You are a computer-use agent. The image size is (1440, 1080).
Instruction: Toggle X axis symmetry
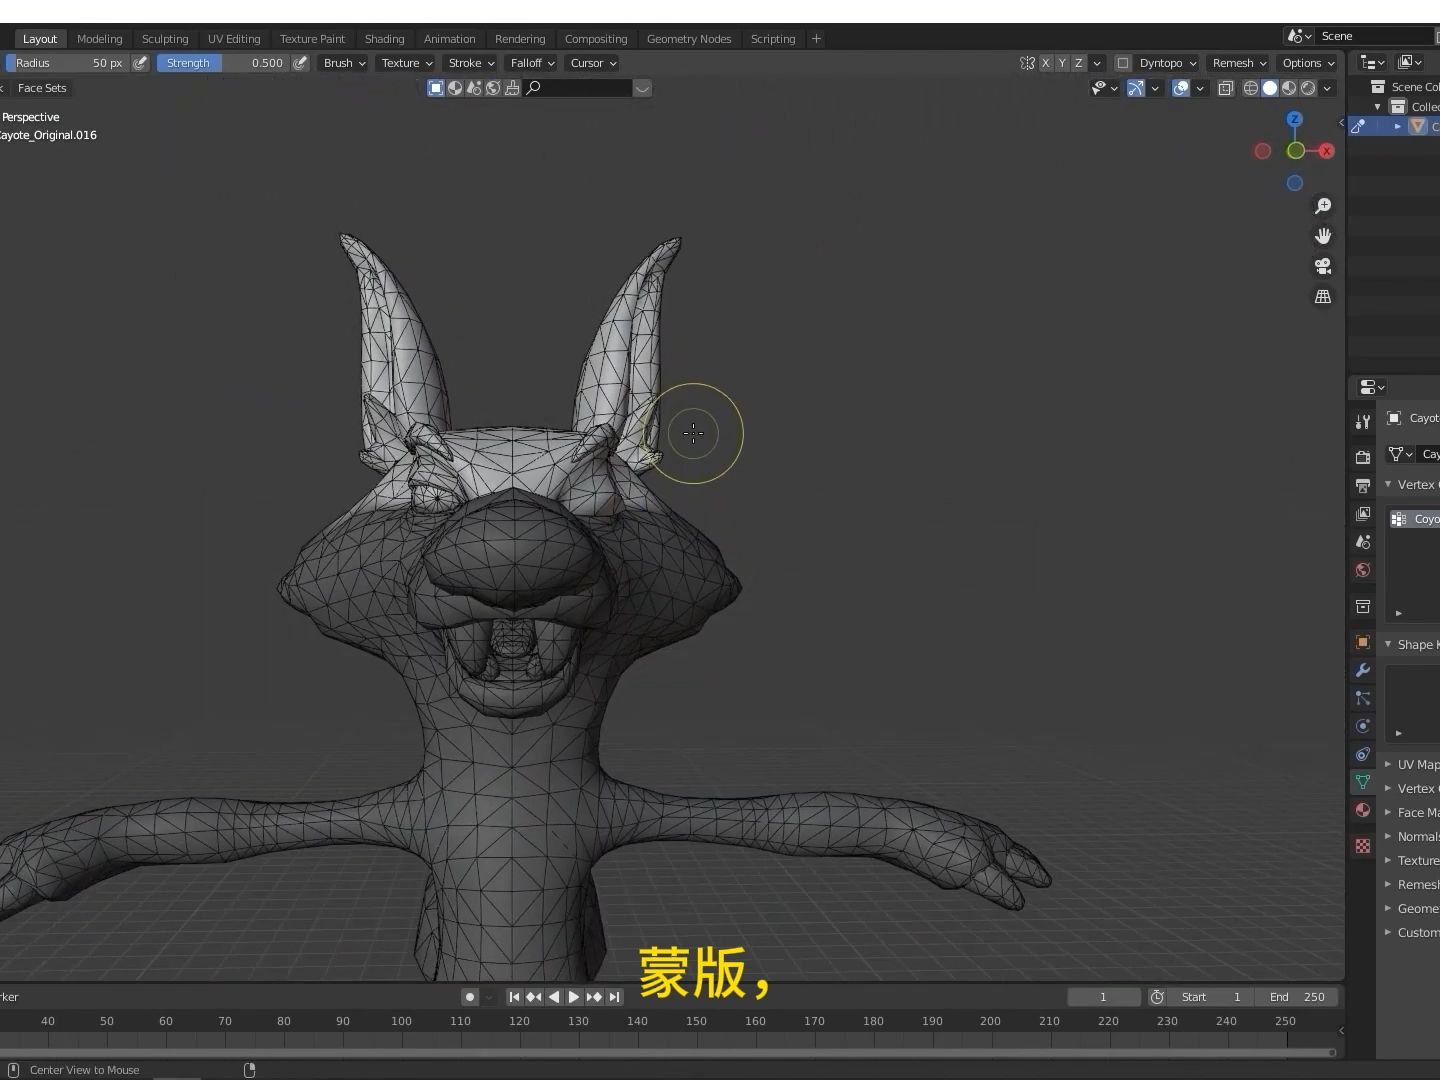pos(1046,63)
